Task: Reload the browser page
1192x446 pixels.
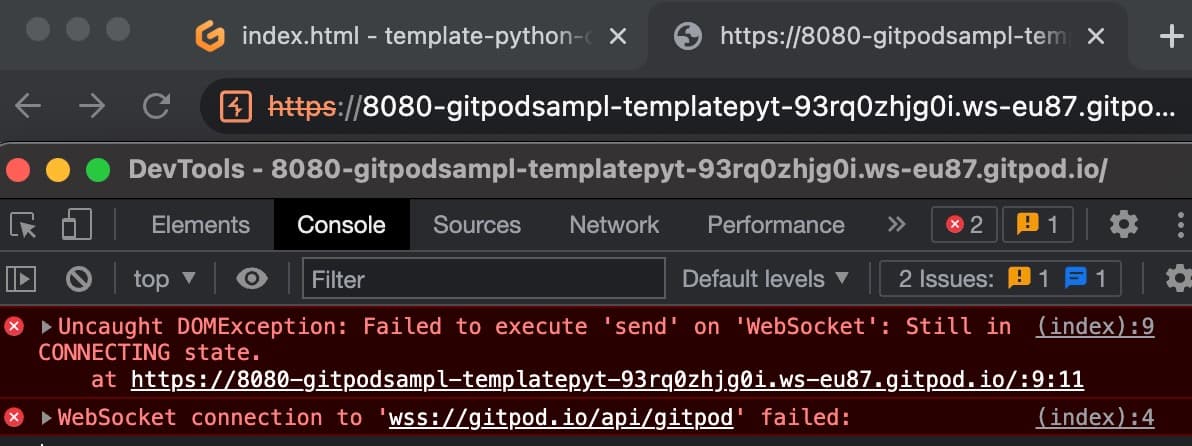Action: 157,107
